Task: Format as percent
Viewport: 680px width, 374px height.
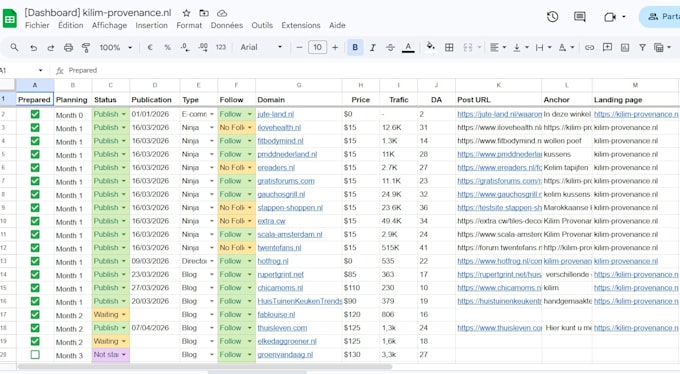Action: (167, 48)
